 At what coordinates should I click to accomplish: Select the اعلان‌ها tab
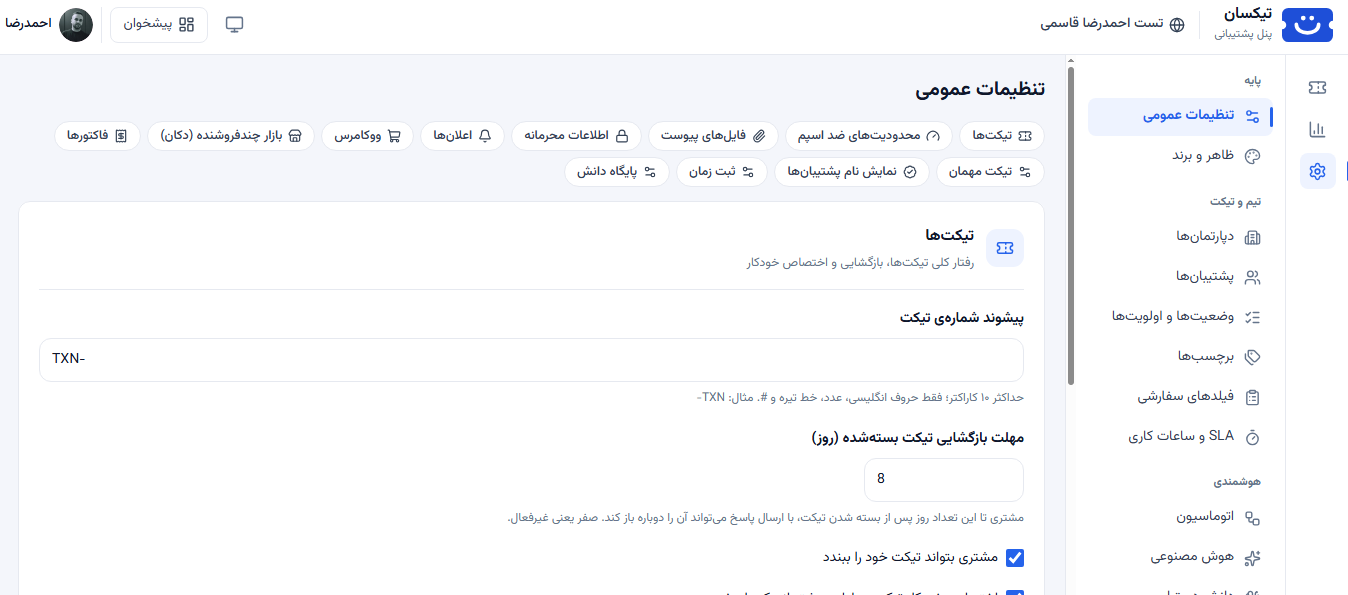pyautogui.click(x=463, y=135)
